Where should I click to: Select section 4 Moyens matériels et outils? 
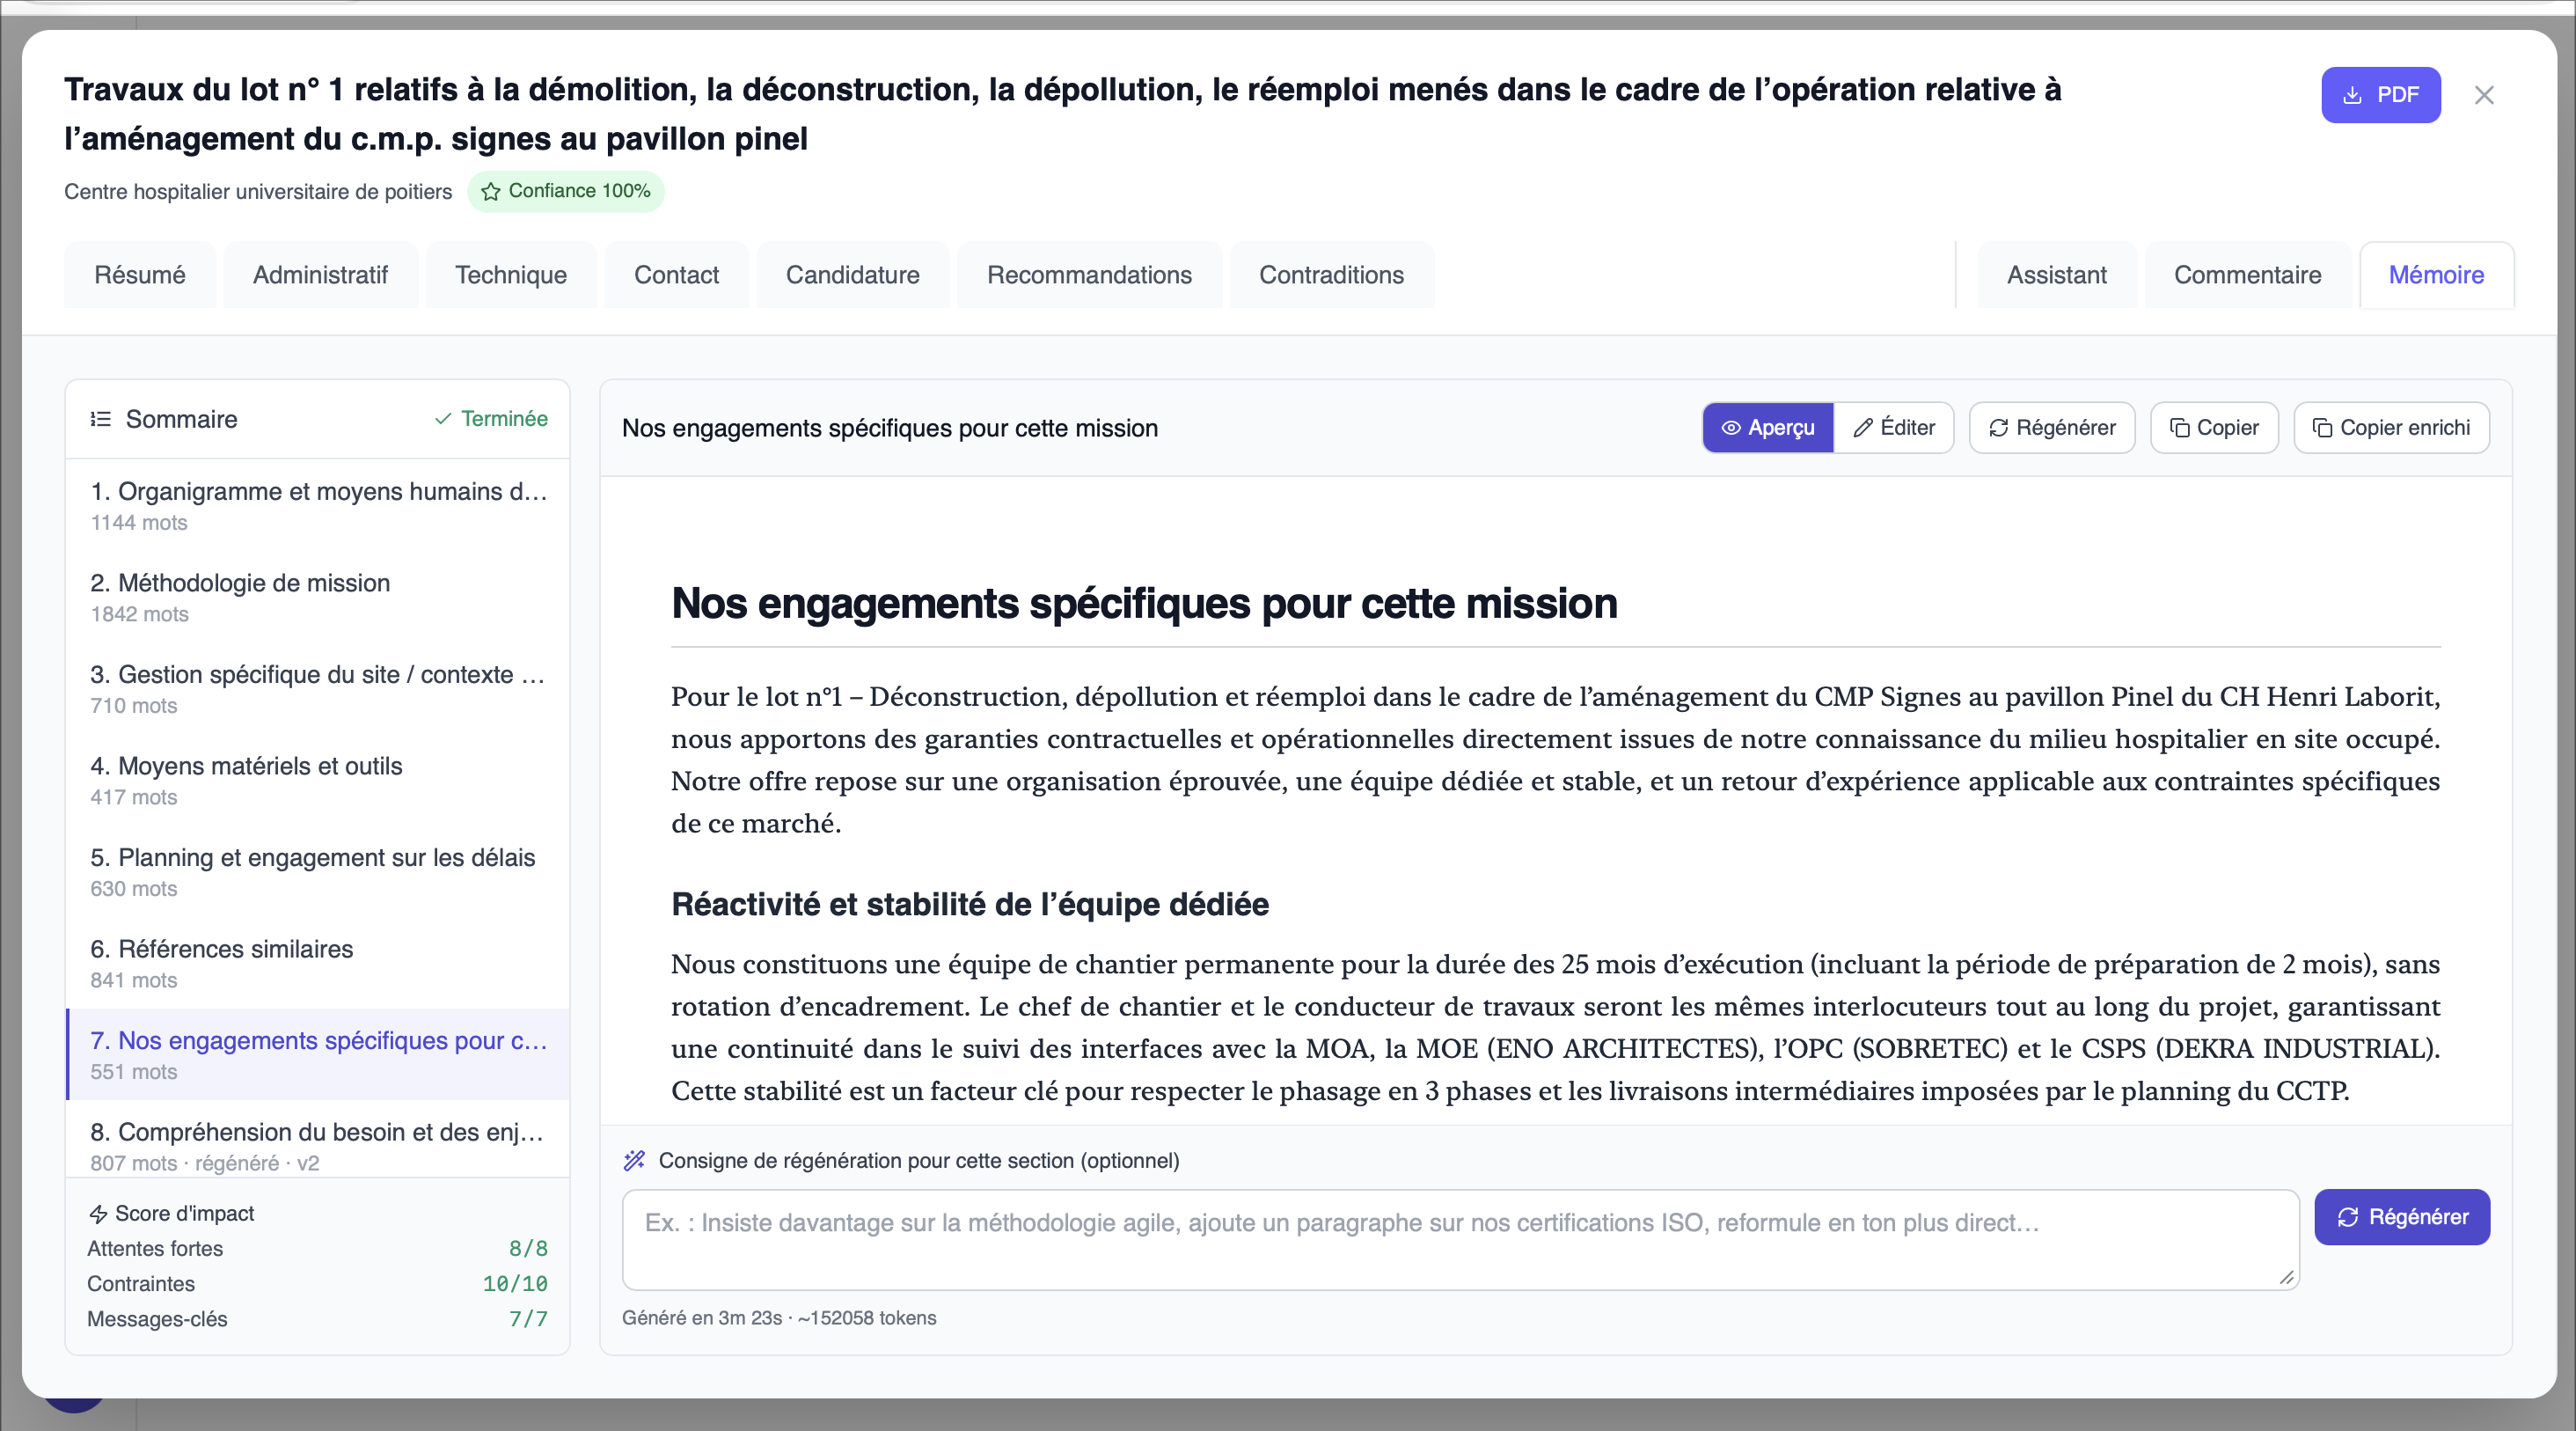(x=318, y=780)
